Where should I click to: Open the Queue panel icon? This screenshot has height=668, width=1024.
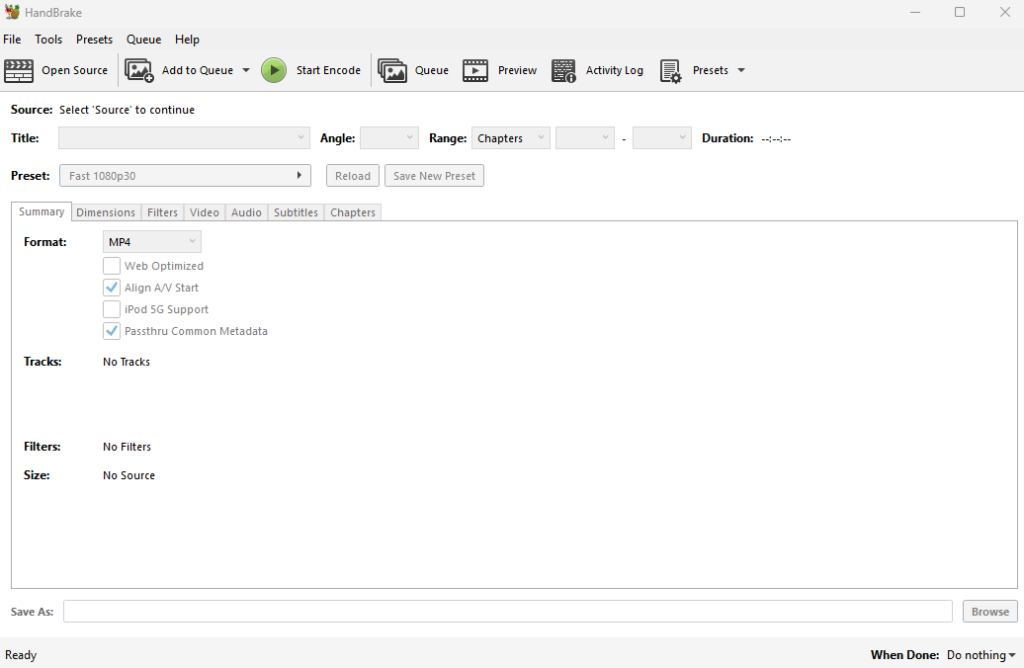pyautogui.click(x=392, y=70)
